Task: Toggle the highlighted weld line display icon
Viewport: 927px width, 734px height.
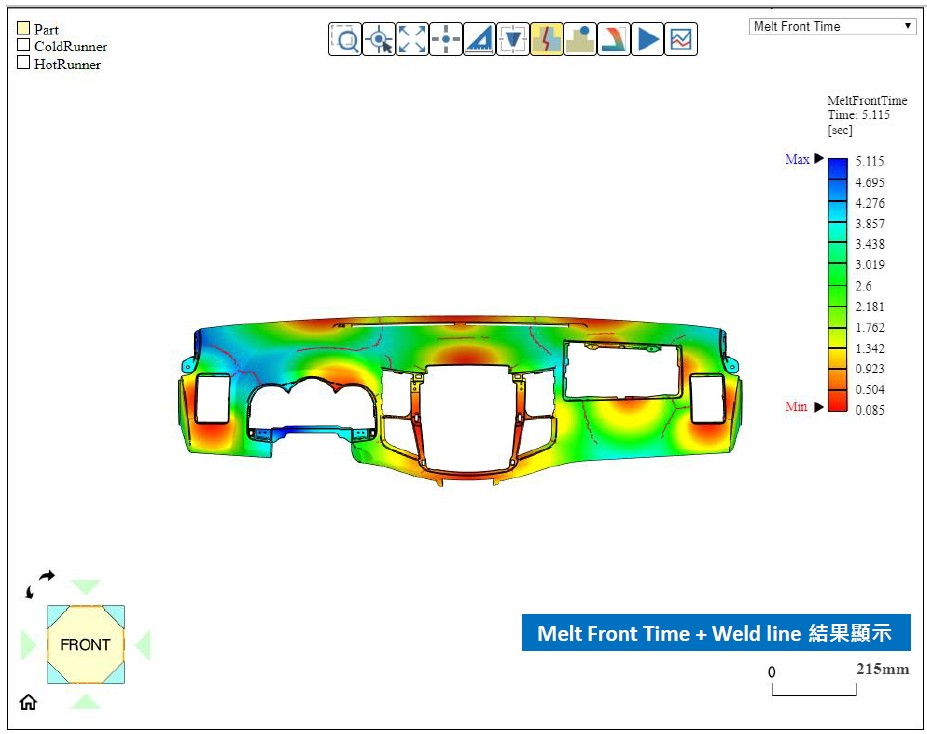Action: click(x=546, y=40)
